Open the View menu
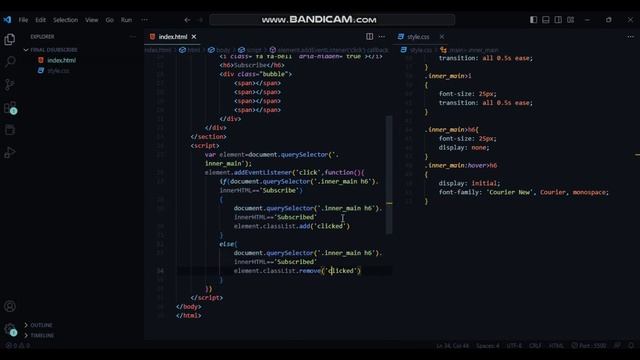The width and height of the screenshot is (640, 360). point(91,20)
